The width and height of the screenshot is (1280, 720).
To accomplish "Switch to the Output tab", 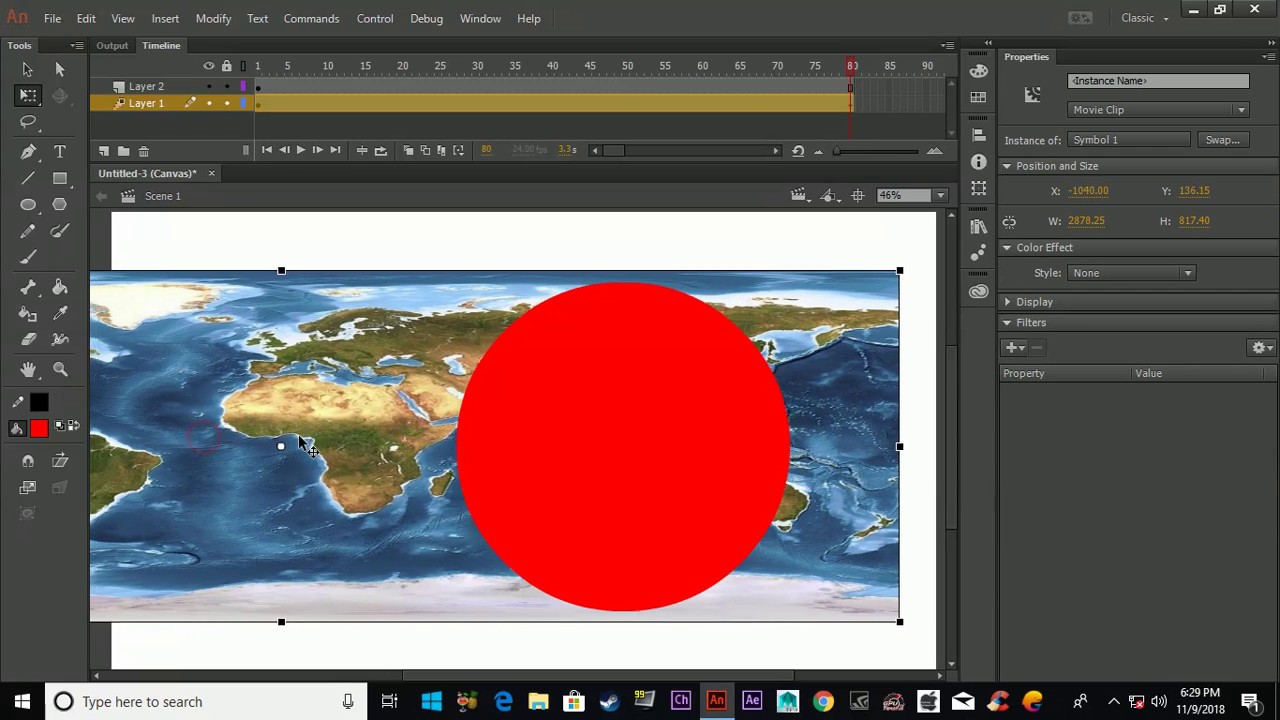I will [112, 46].
